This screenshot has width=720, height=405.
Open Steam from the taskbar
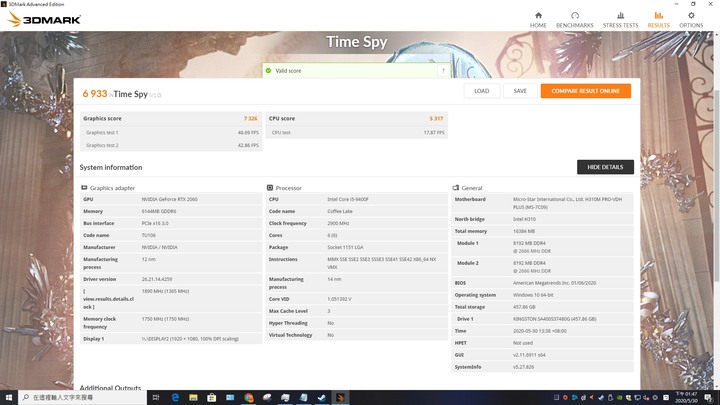(322, 398)
